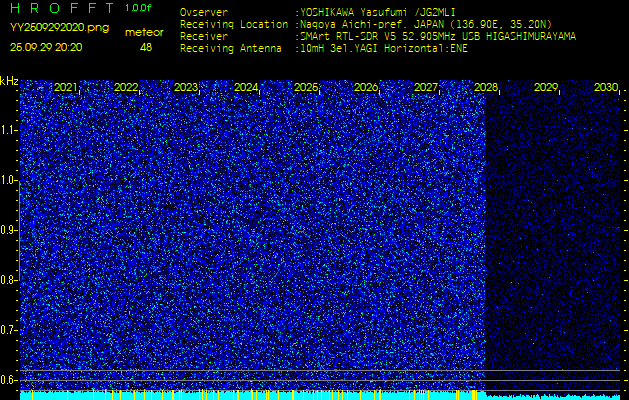The width and height of the screenshot is (629, 400).
Task: Select observer name YOSHIKAWA Yasufumi /JG2MLI
Action: click(377, 12)
